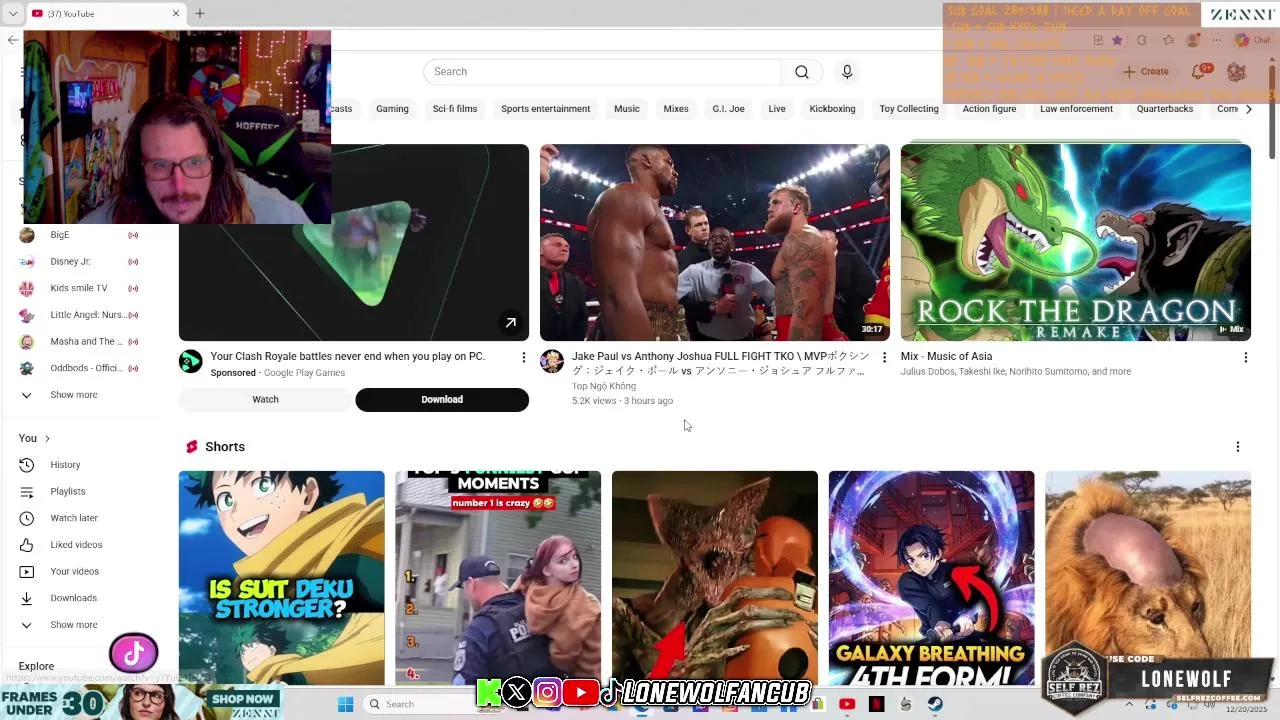This screenshot has height=720, width=1280.
Task: Click the Watch button on the ad
Action: click(x=265, y=400)
